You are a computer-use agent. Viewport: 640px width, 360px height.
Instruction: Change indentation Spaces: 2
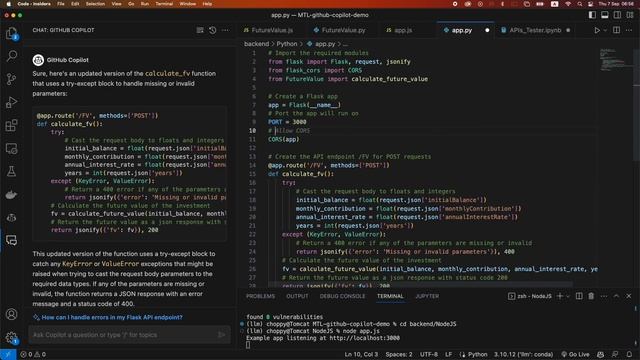[398, 354]
